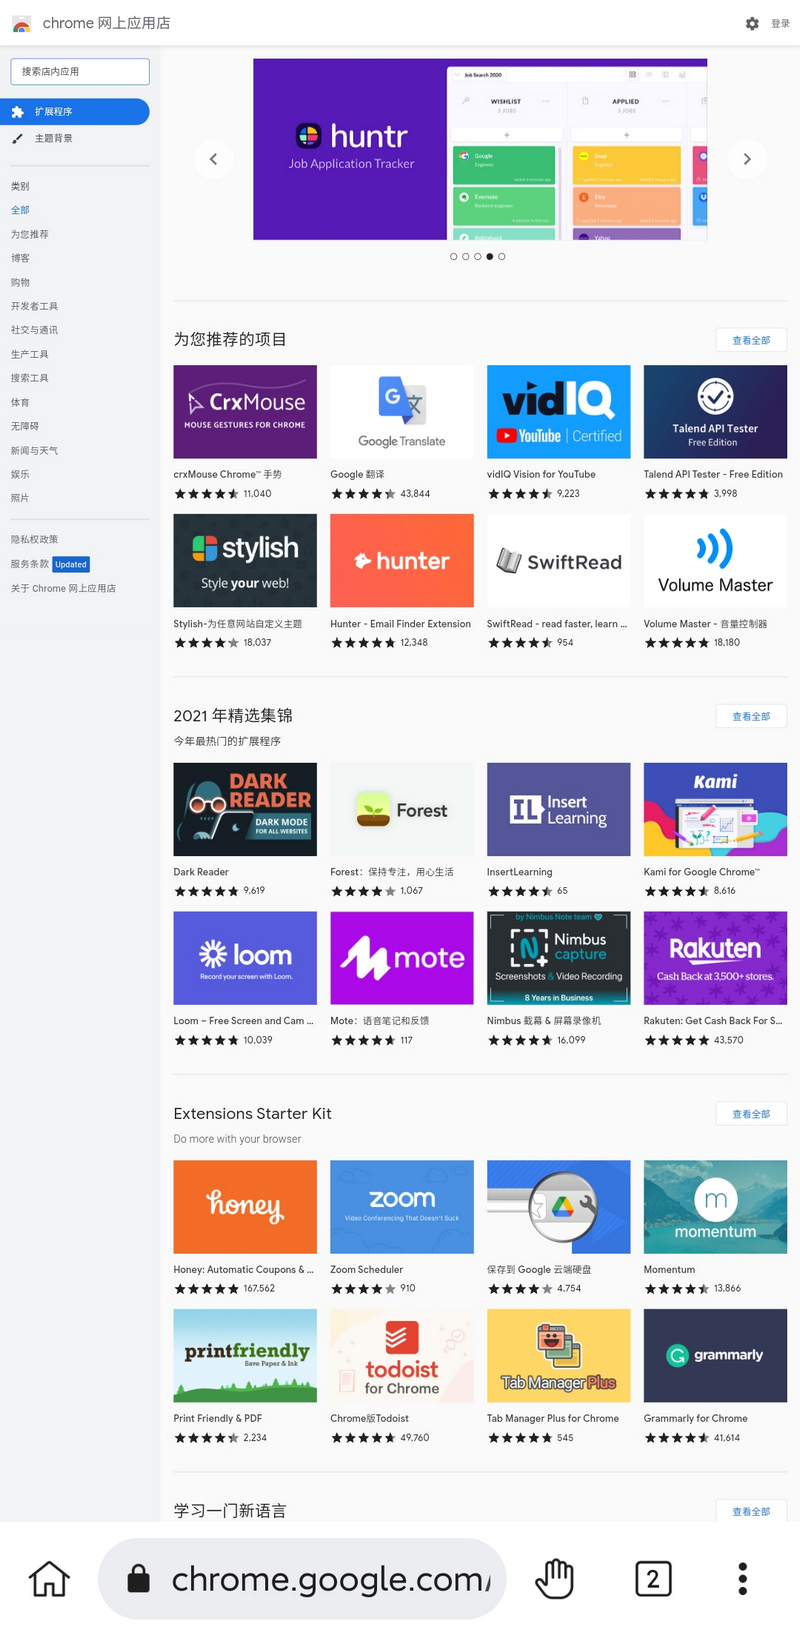Click 查看全部 for Extensions Starter Kit
This screenshot has width=800, height=1630.
tap(751, 1114)
